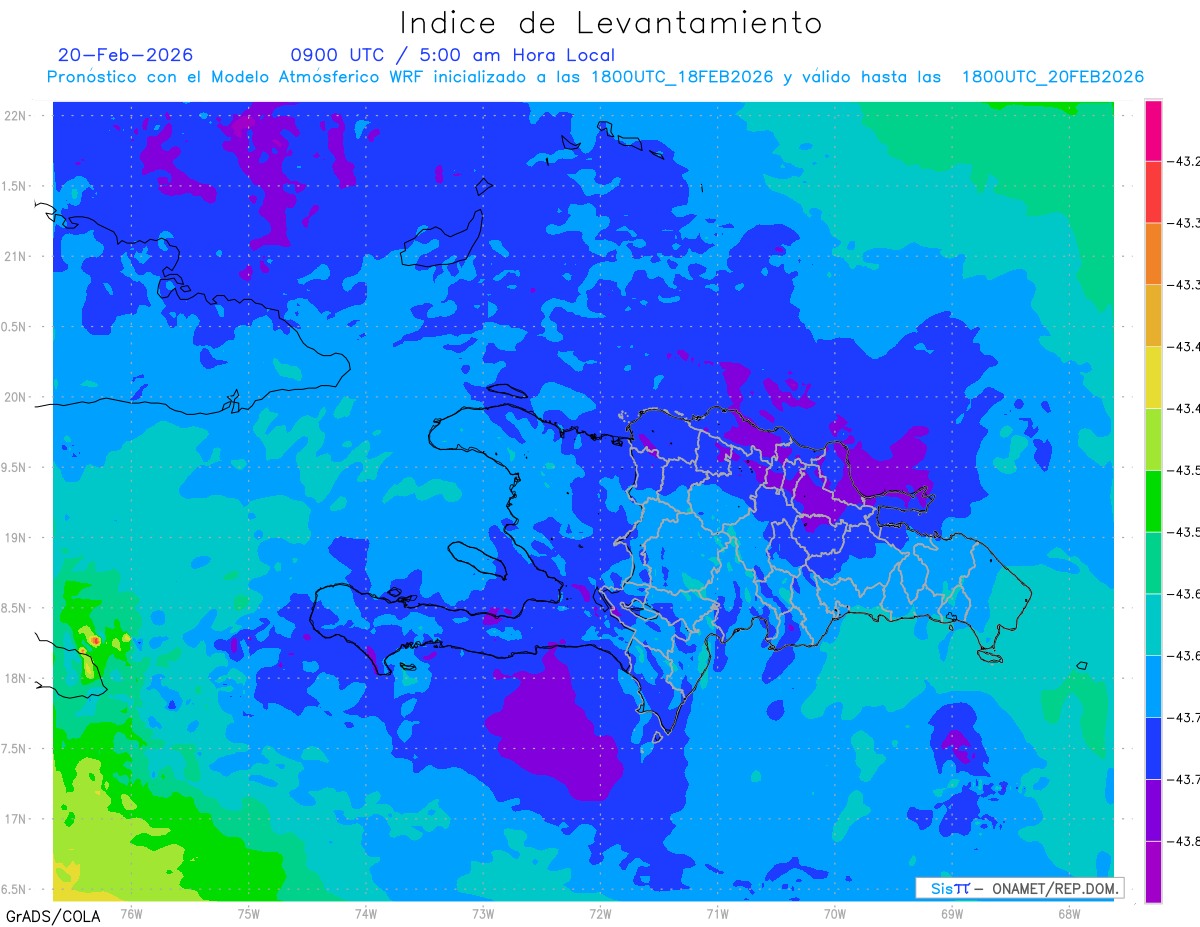Click the '8.5N' latitude label
The width and height of the screenshot is (1200, 927).
point(14,608)
